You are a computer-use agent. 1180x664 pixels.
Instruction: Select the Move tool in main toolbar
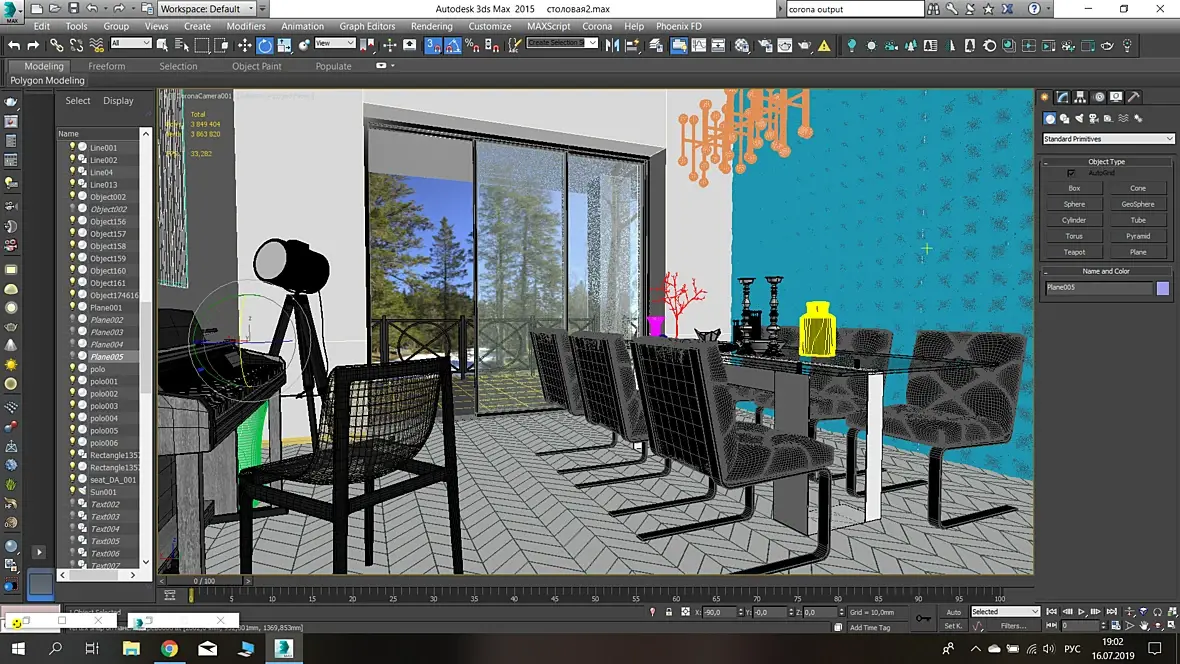click(x=245, y=45)
